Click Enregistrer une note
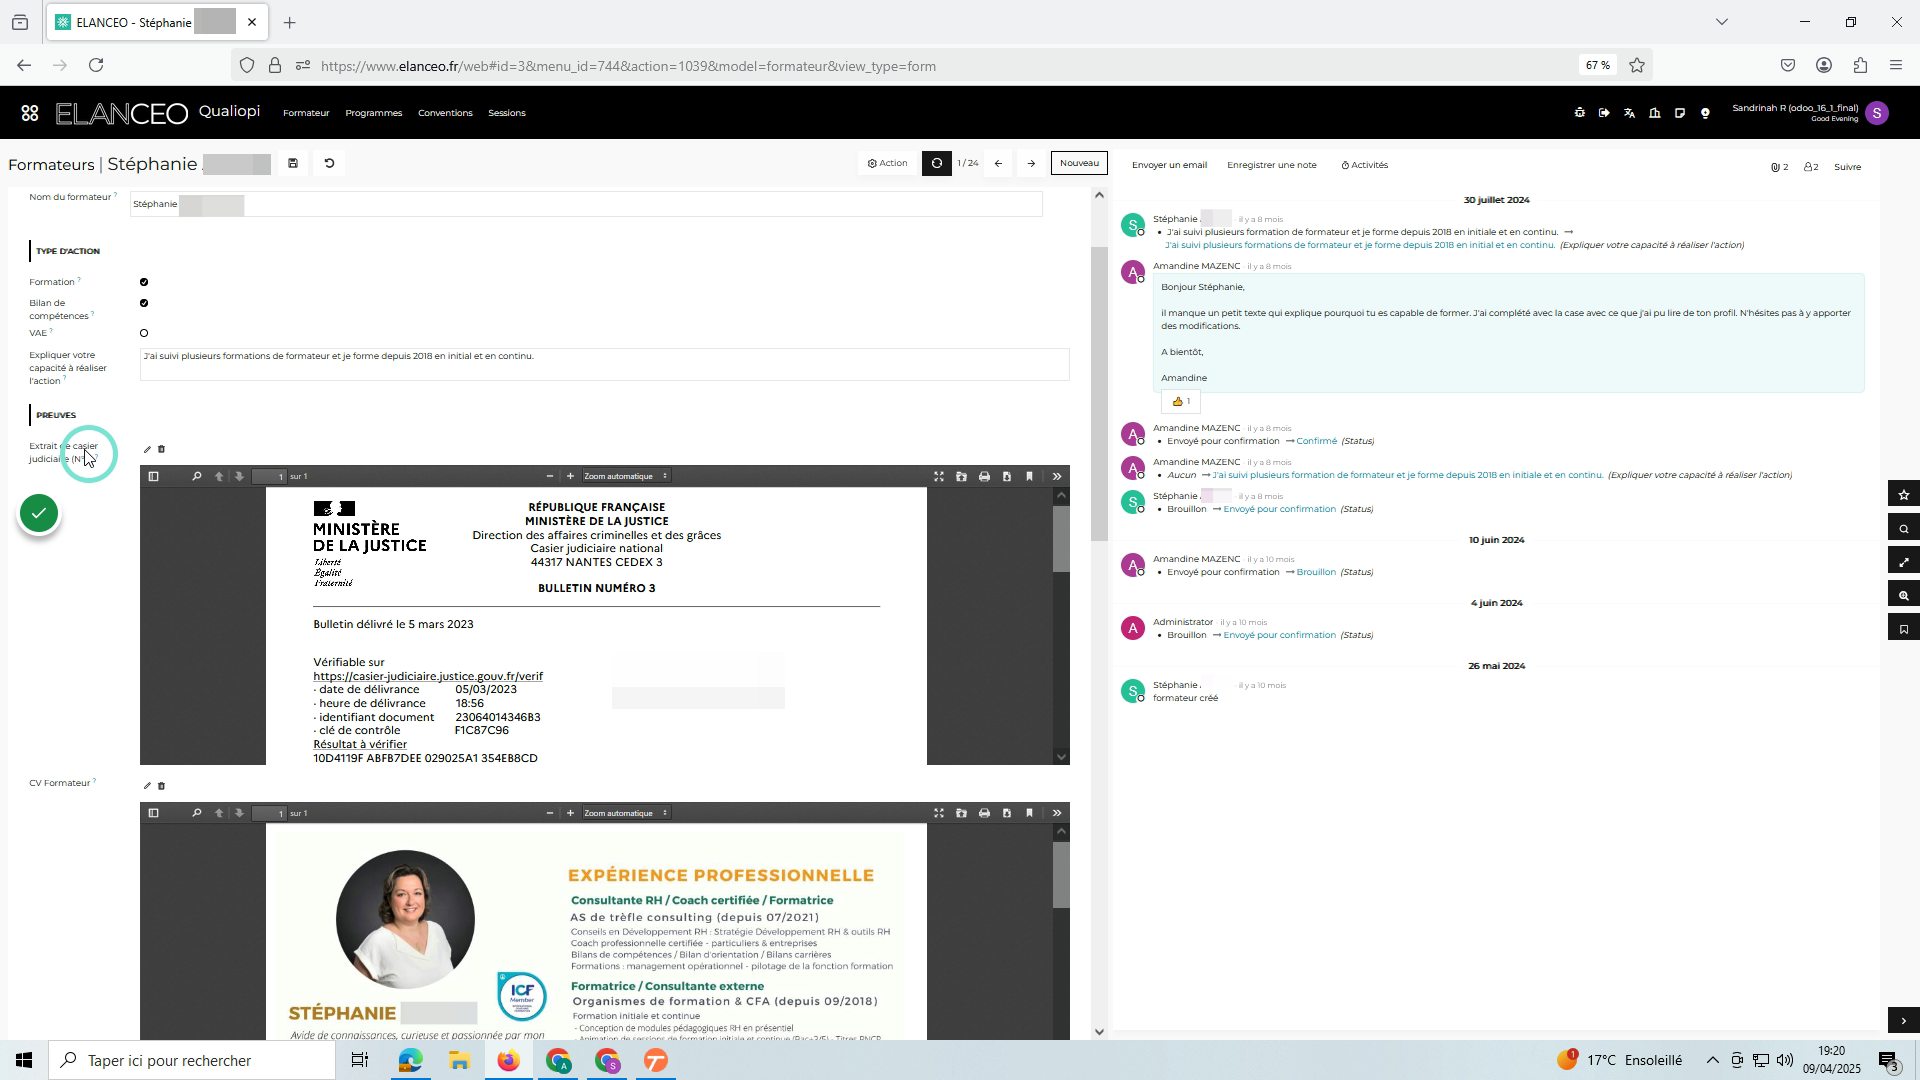 coord(1272,166)
